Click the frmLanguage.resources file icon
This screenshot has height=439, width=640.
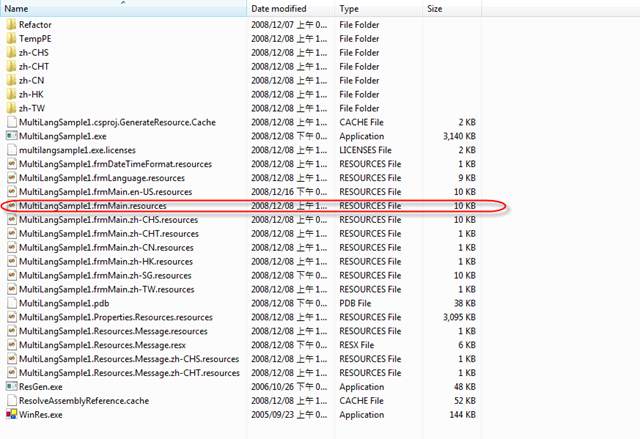(x=12, y=178)
